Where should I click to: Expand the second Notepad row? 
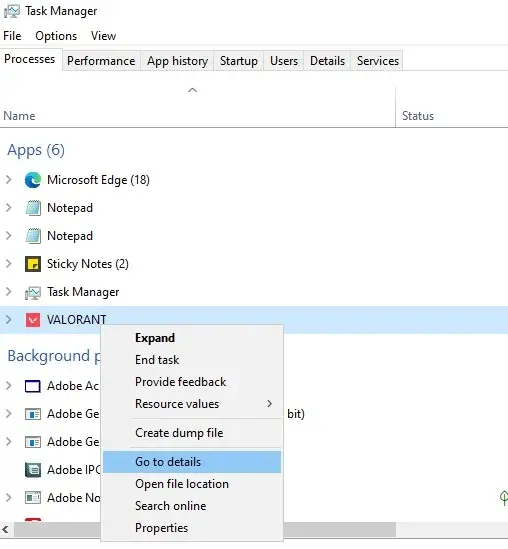(9, 236)
